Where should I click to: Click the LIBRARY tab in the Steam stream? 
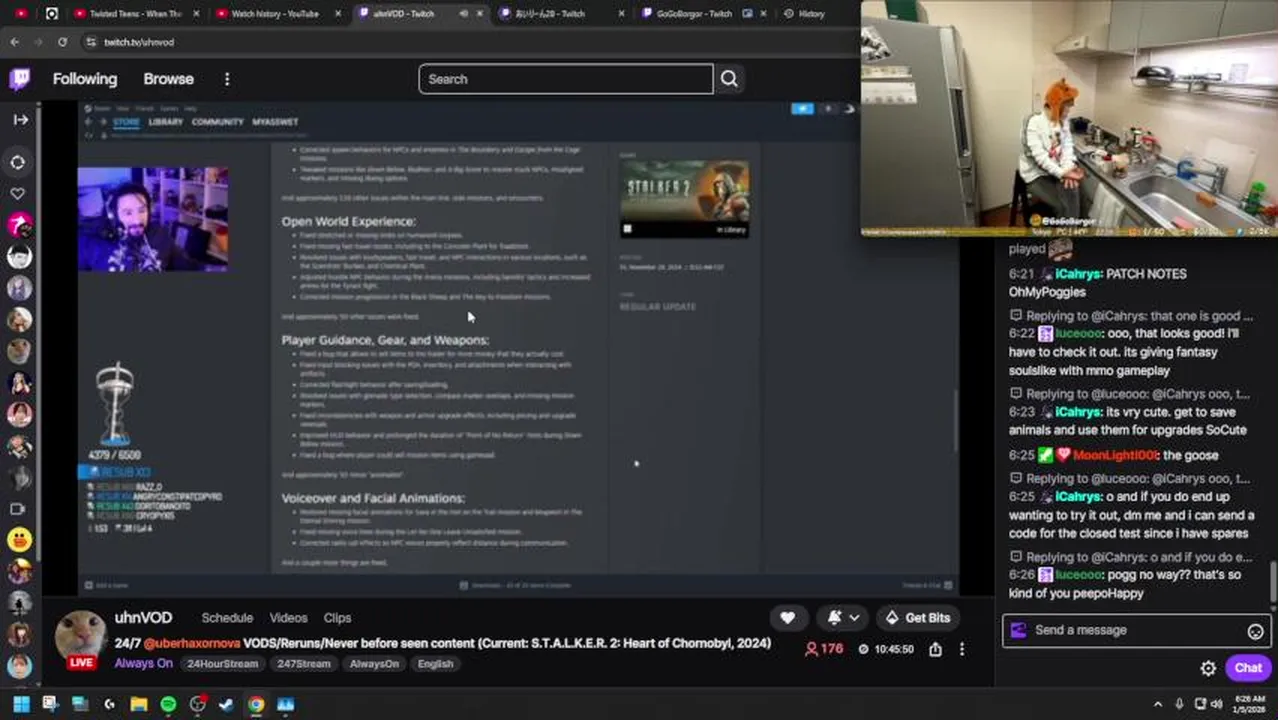click(166, 122)
